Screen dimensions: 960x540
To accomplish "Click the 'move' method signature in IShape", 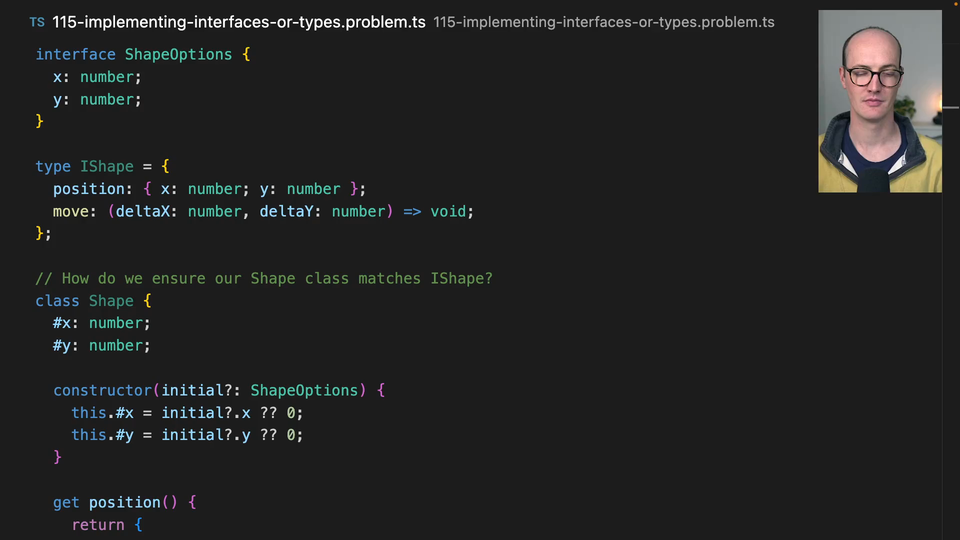I will pyautogui.click(x=71, y=211).
